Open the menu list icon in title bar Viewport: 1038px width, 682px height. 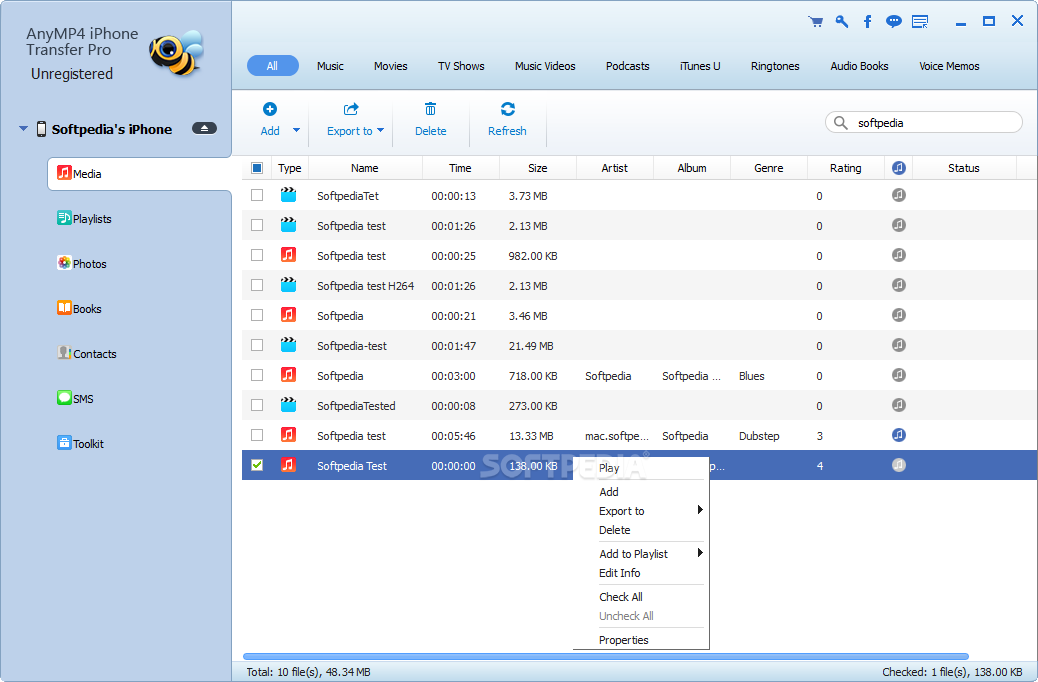point(920,22)
